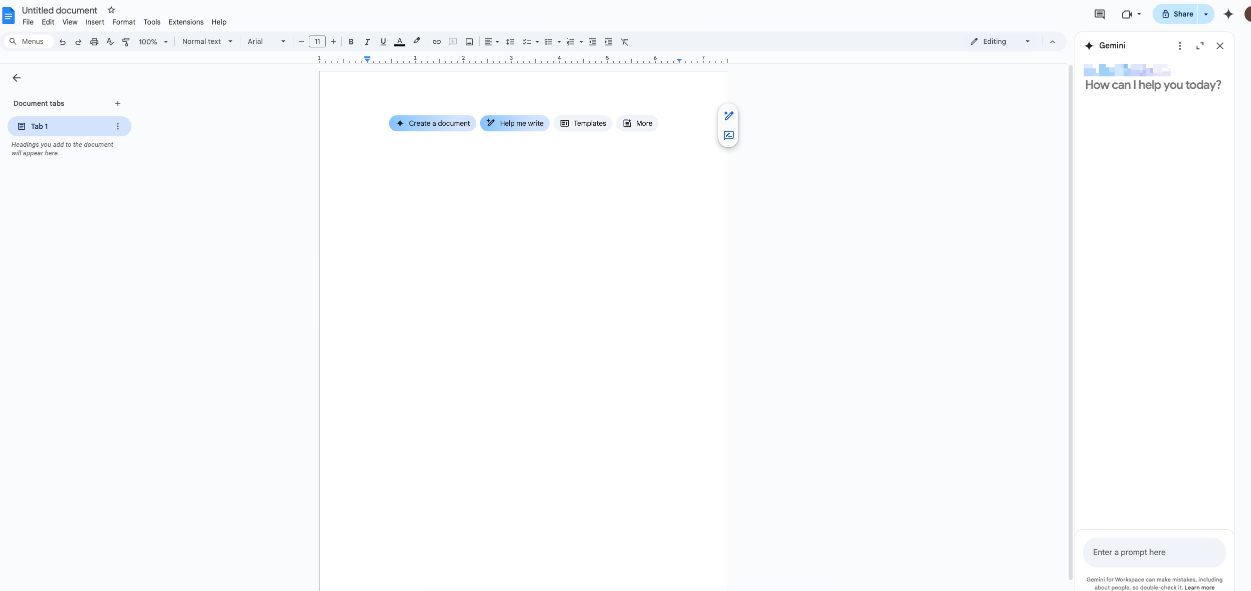Expand the Gemini panel to full size
Viewport: 1251px width, 591px height.
click(x=1200, y=46)
